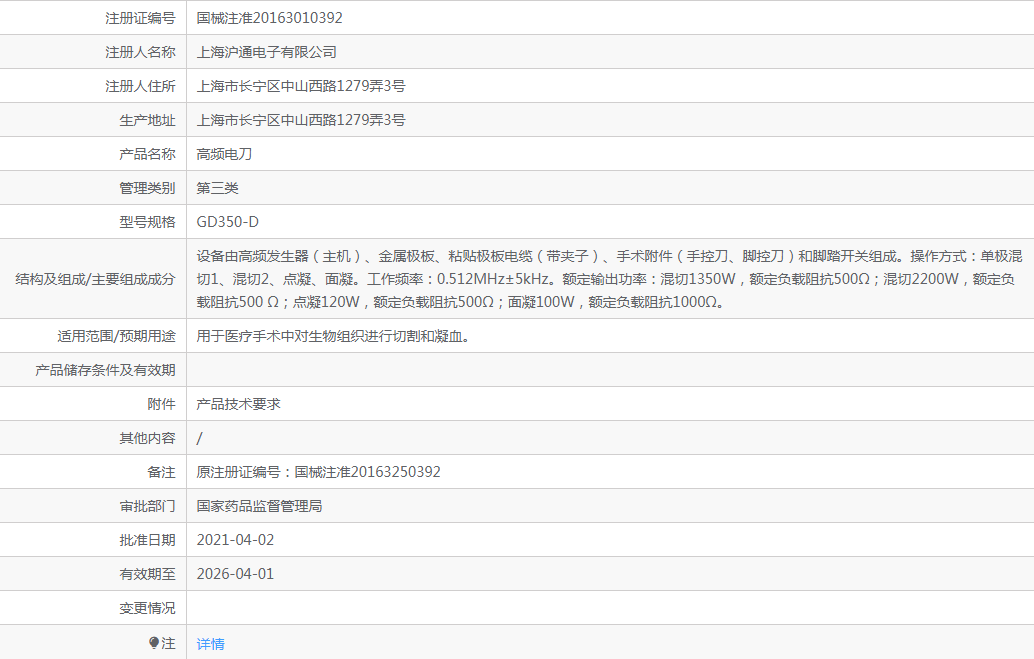Screen dimensions: 1034x659
Task: Click the approval department 国家药品监督管理局
Action: coord(263,505)
